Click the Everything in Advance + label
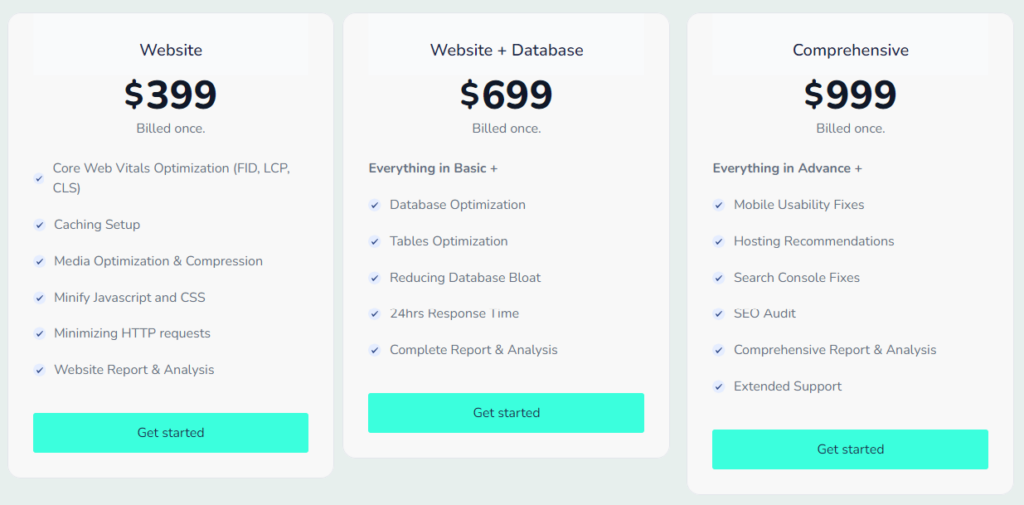Screen dimensions: 1024x505 (787, 168)
